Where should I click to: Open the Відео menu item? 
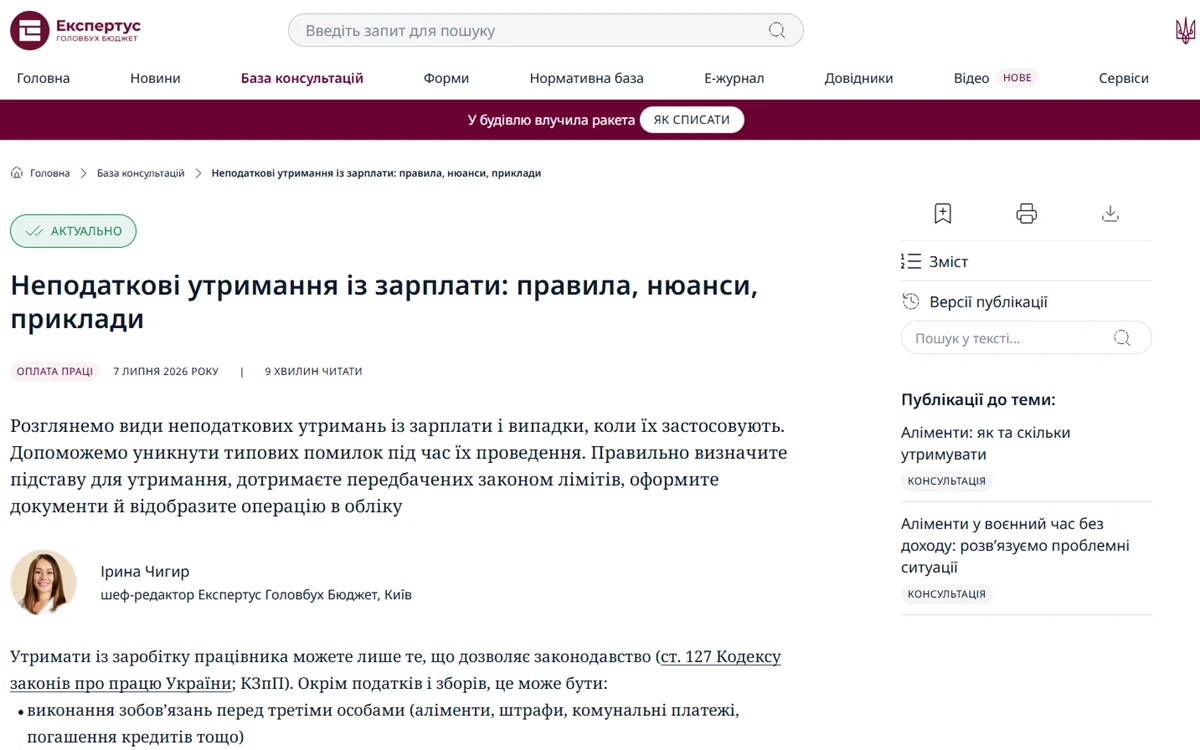point(971,78)
